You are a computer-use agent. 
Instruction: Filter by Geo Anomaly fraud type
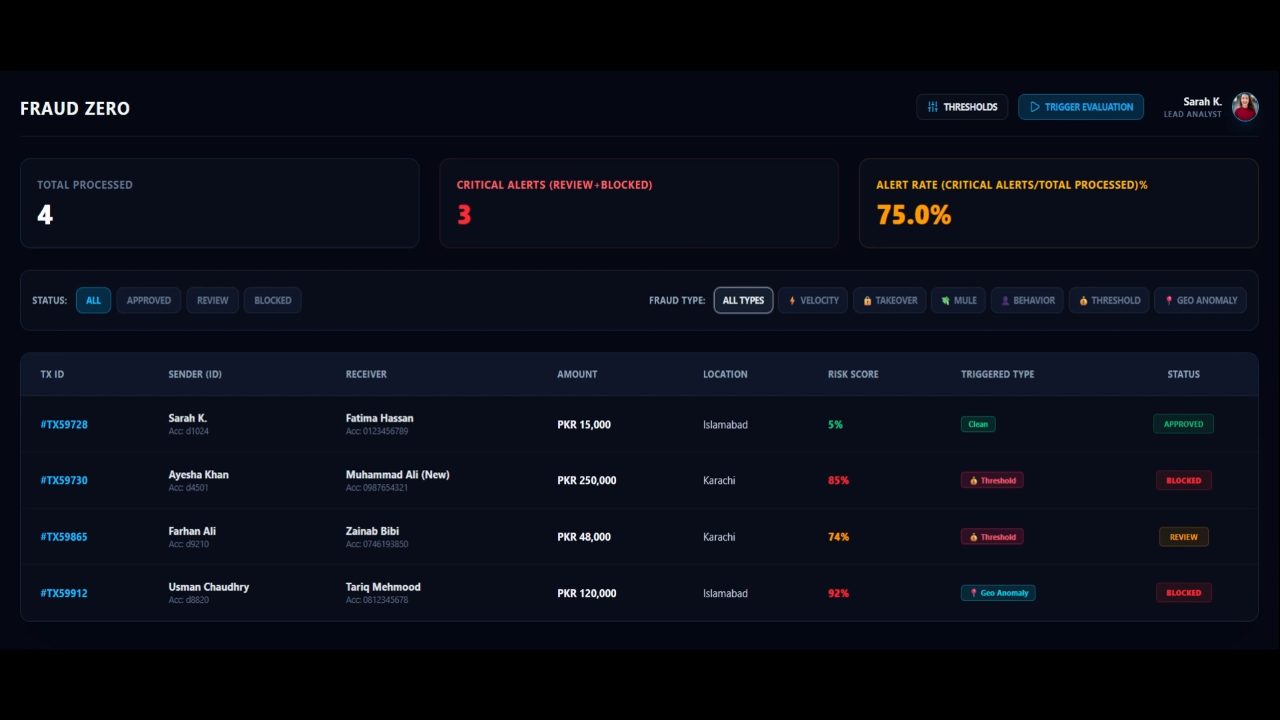1200,300
